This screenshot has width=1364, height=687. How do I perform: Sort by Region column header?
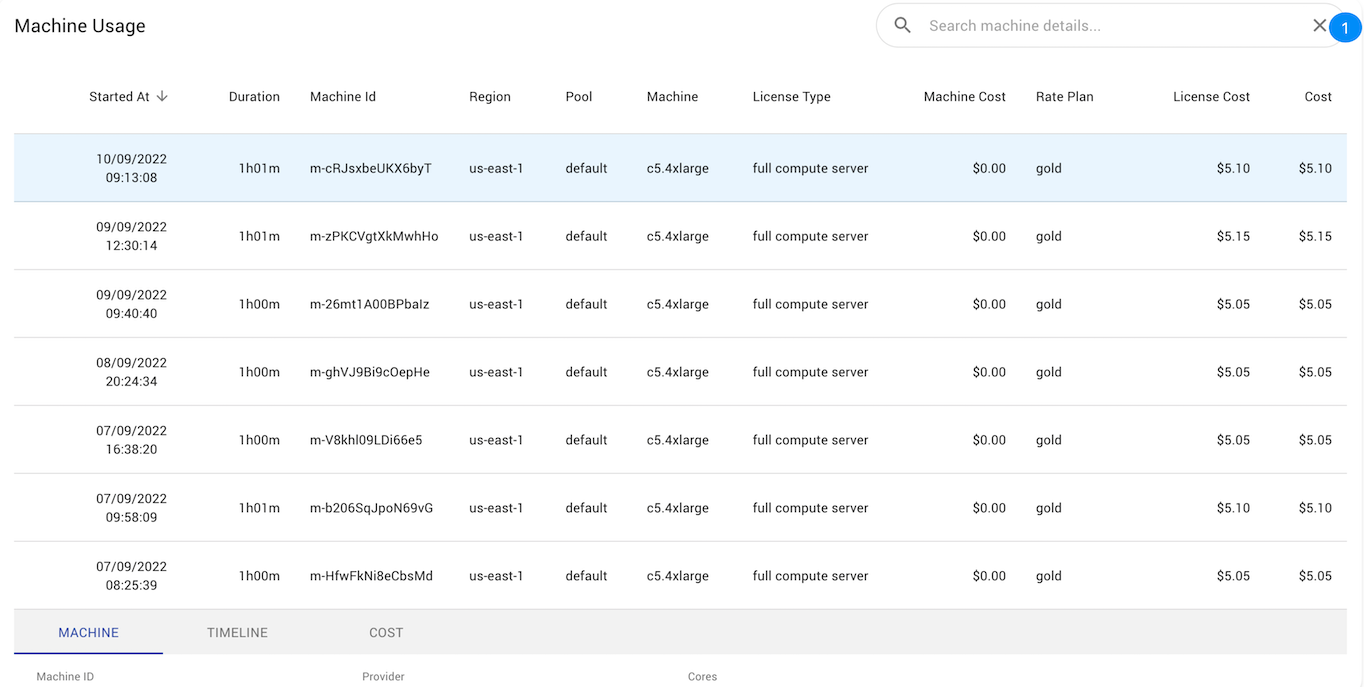pos(490,97)
